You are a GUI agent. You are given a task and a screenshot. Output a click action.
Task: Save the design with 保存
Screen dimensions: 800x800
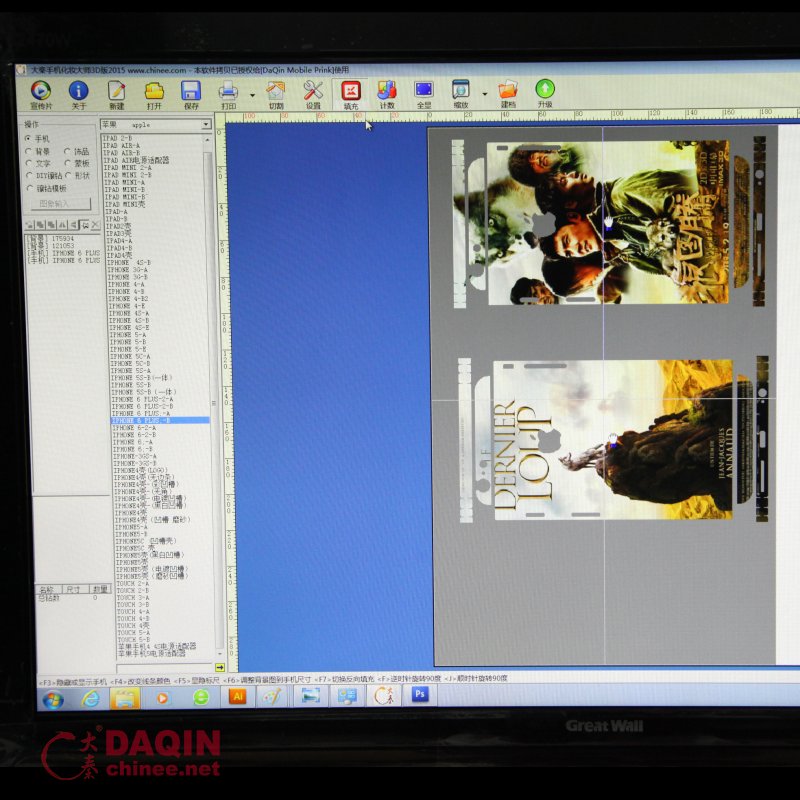(x=191, y=95)
